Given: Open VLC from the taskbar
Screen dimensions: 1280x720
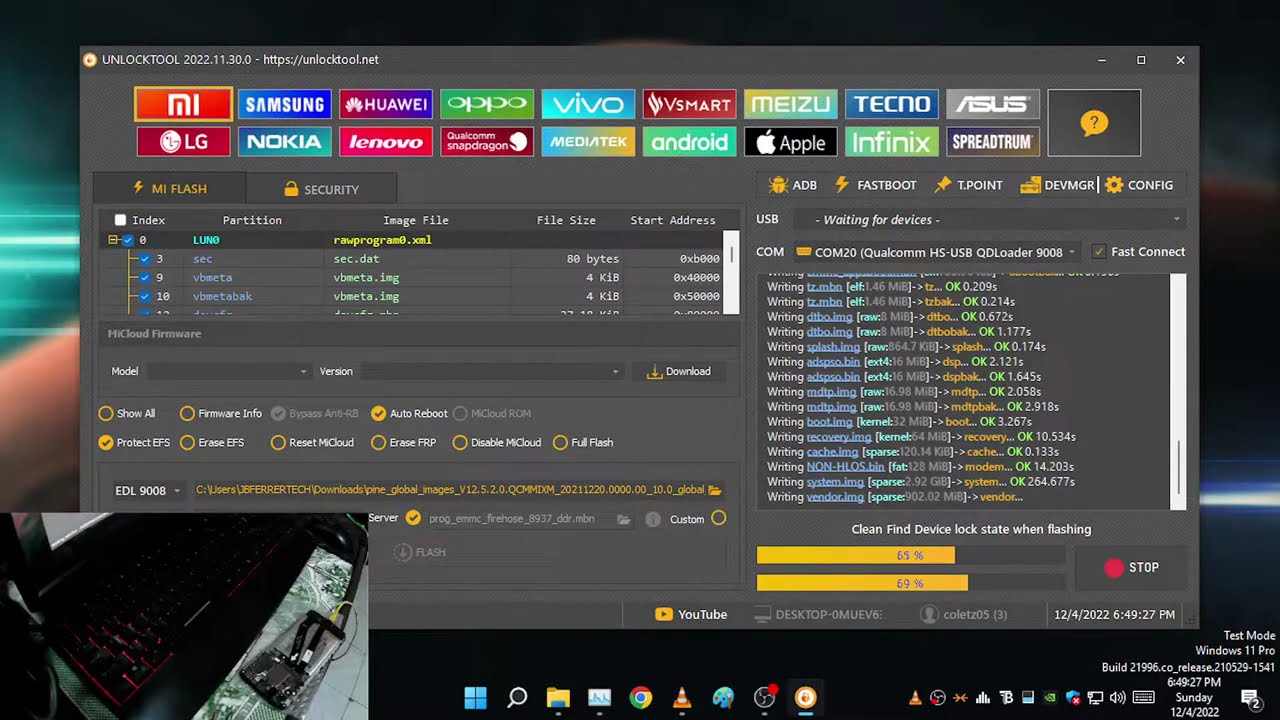Looking at the screenshot, I should [x=683, y=698].
